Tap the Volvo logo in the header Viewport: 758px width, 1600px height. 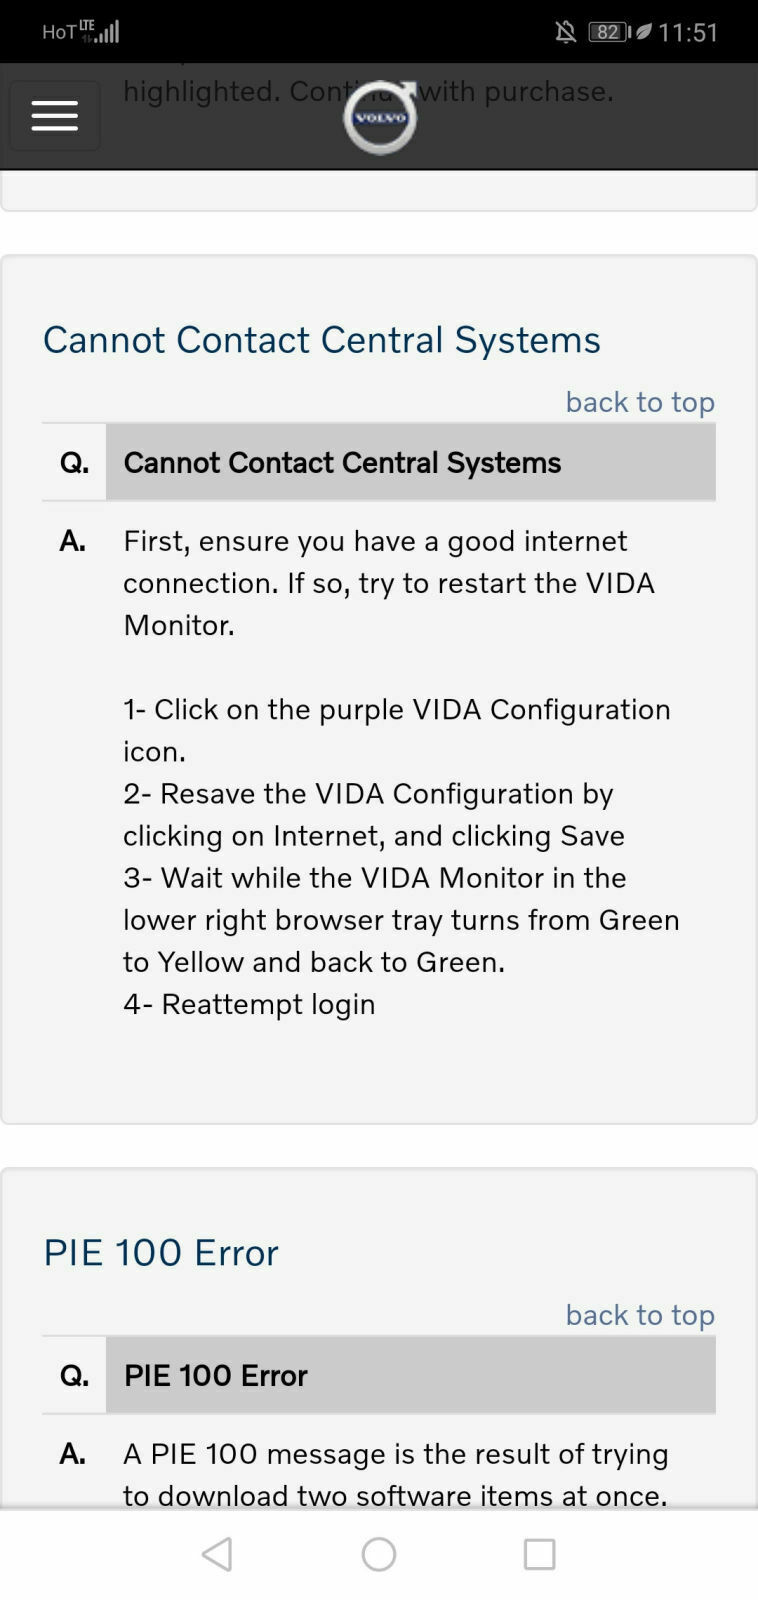coord(379,118)
